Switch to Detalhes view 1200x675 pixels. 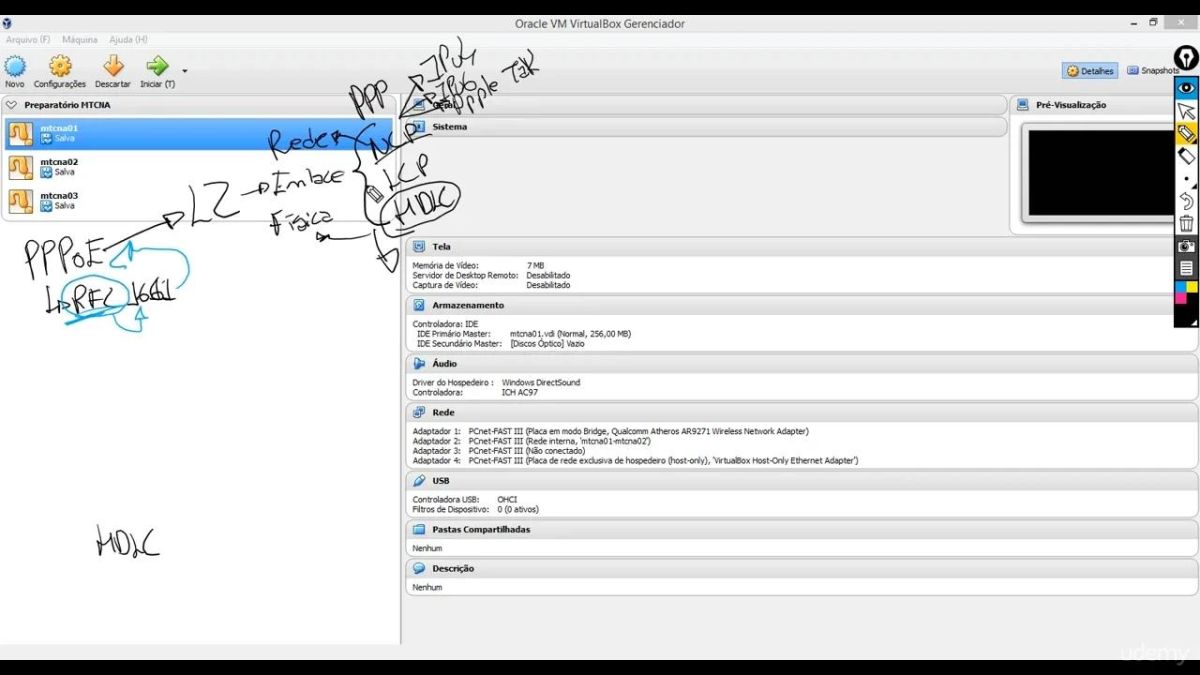click(x=1090, y=71)
